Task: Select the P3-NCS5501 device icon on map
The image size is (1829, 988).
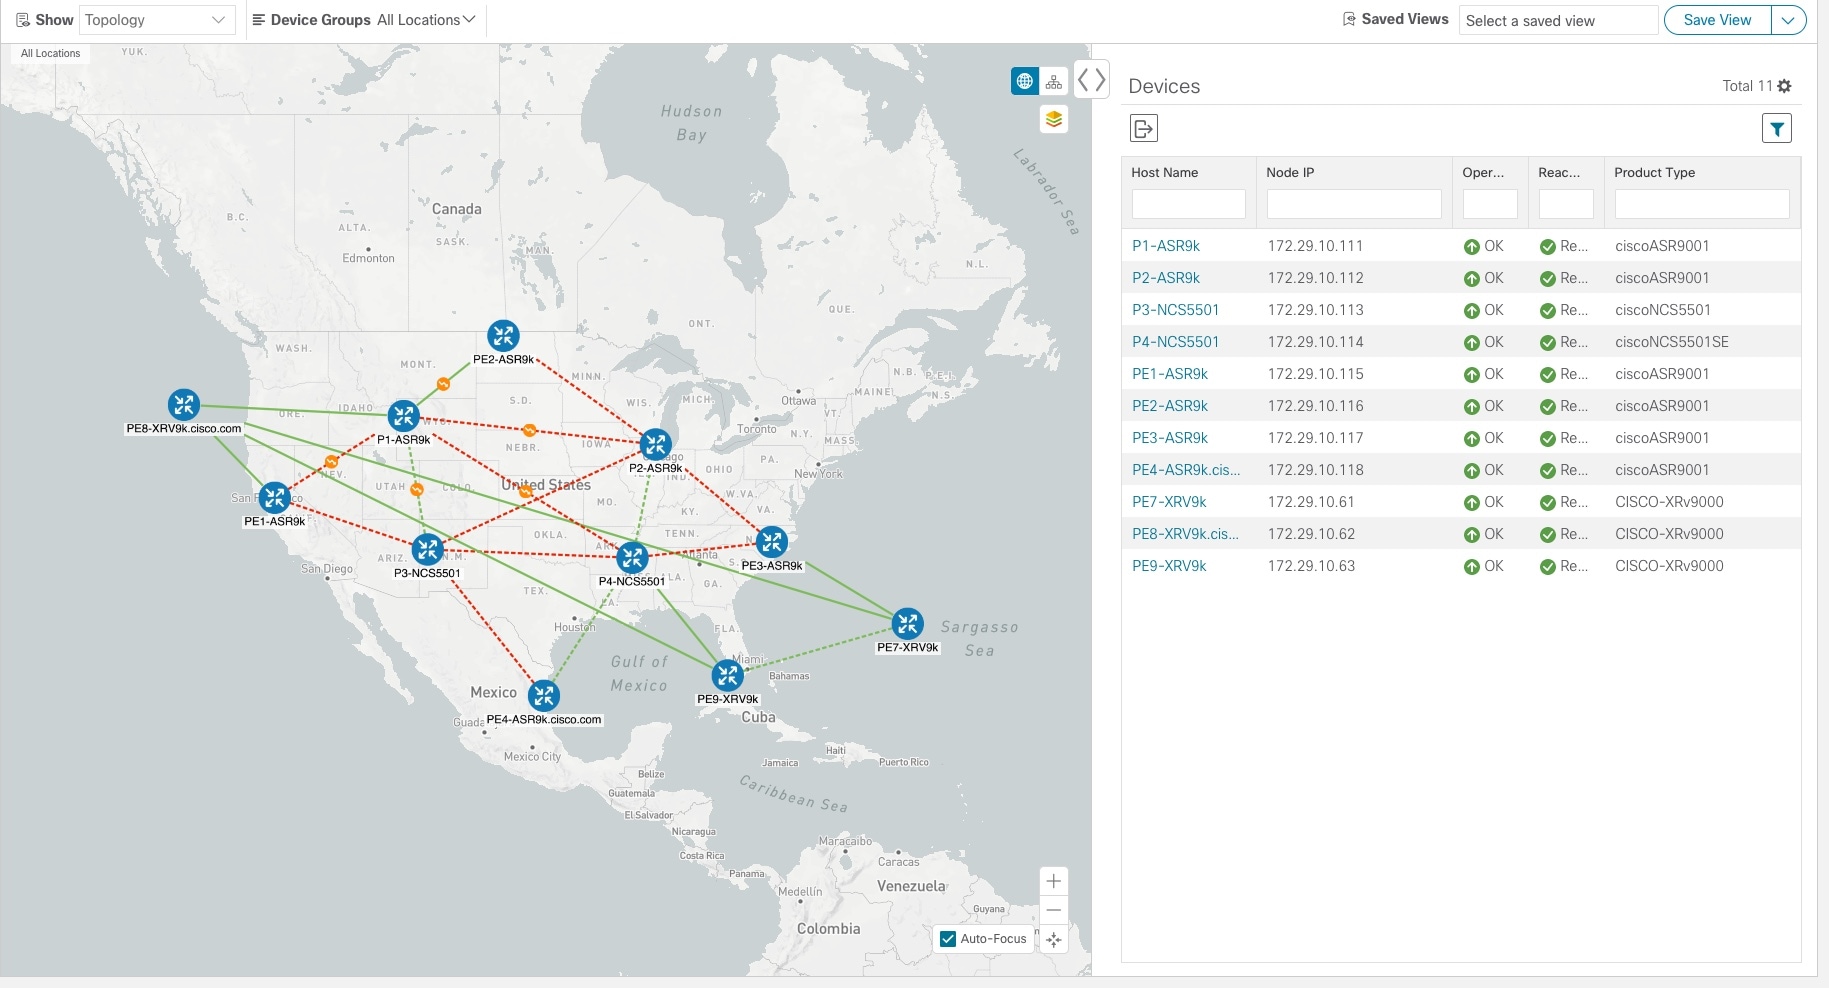Action: coord(428,549)
